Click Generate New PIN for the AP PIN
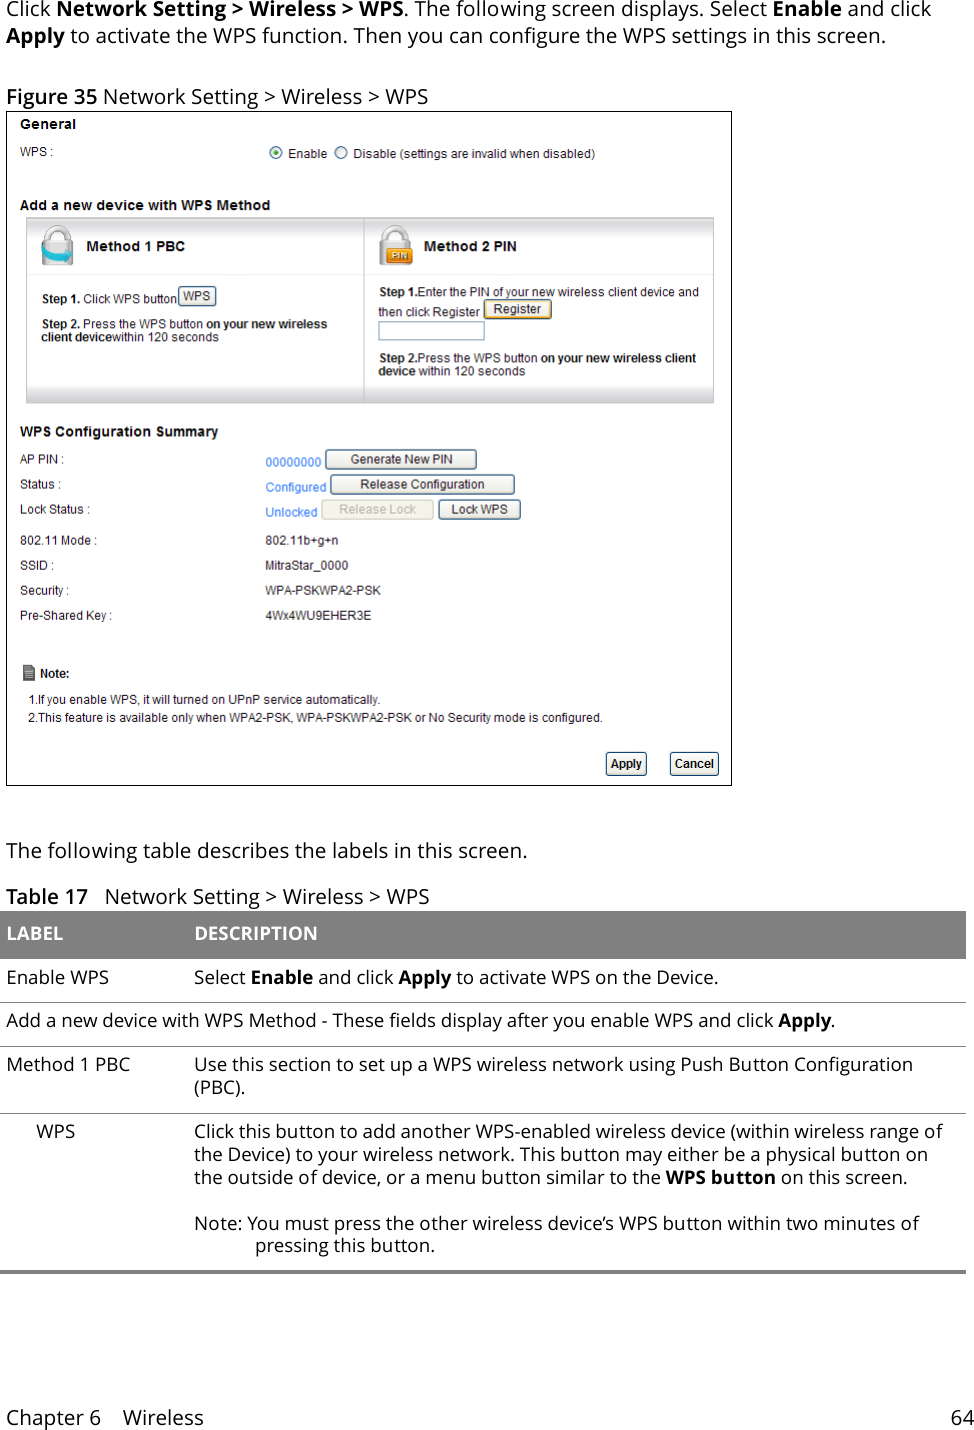Viewport: 974px width, 1430px height. coord(400,458)
